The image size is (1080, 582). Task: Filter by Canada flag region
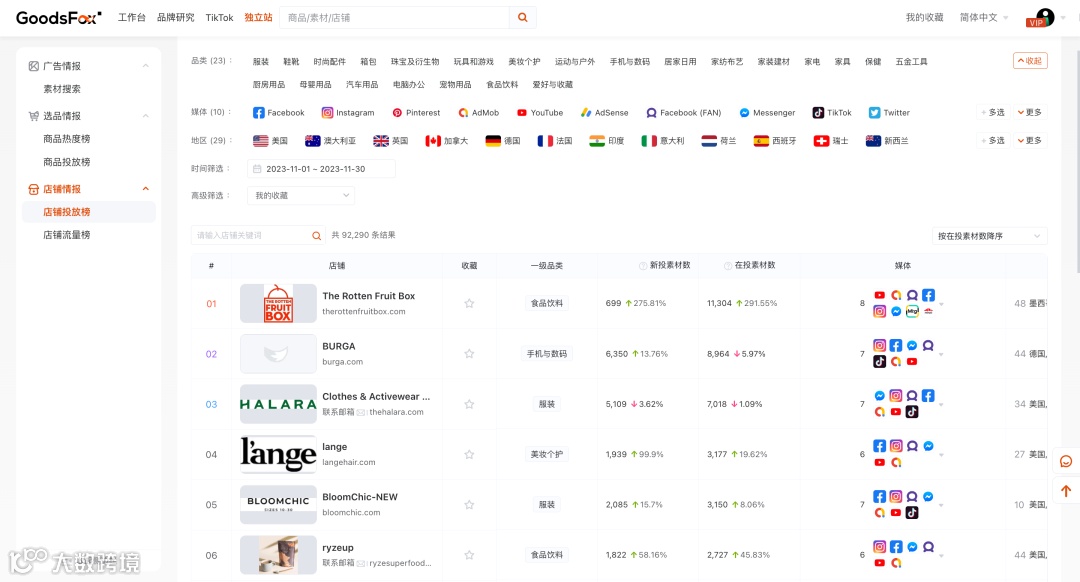446,141
